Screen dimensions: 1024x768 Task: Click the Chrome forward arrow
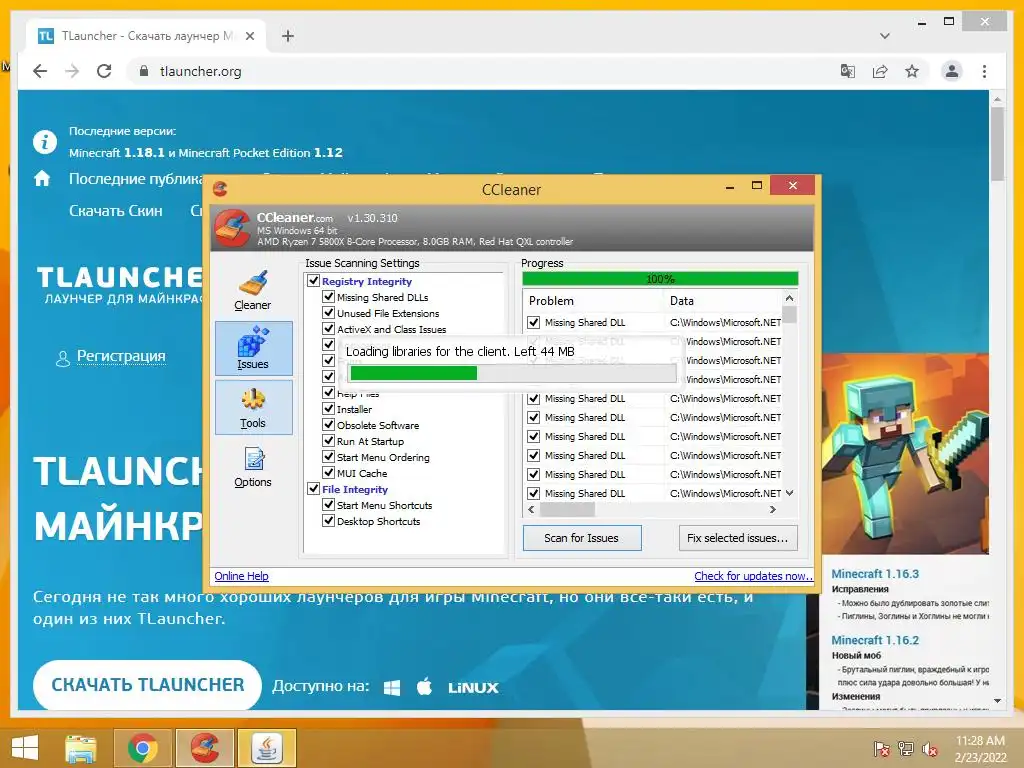[x=72, y=71]
